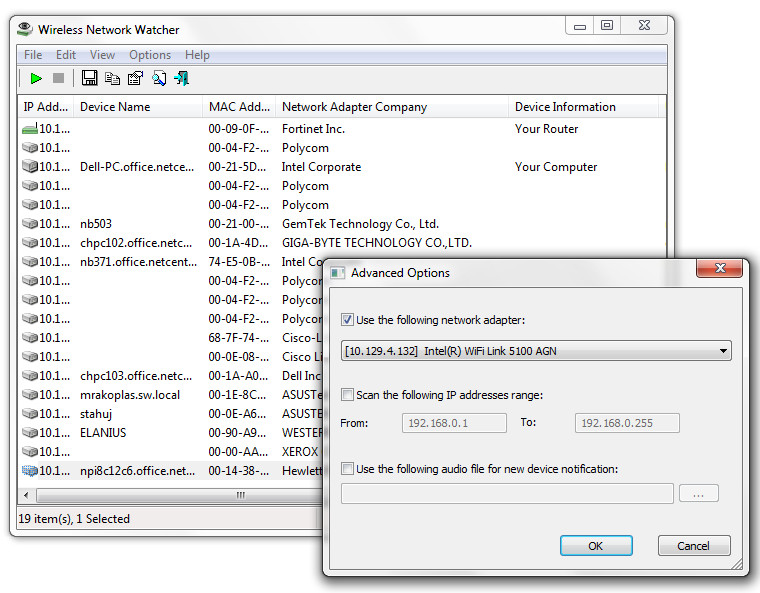Click the audio file browse '...' button

(x=698, y=494)
